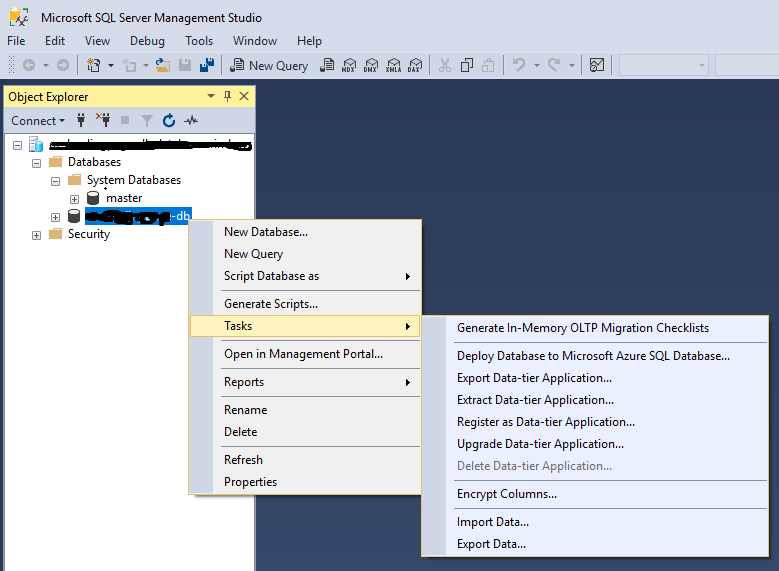The height and width of the screenshot is (571, 779).
Task: Click the MDX query icon
Action: click(349, 65)
